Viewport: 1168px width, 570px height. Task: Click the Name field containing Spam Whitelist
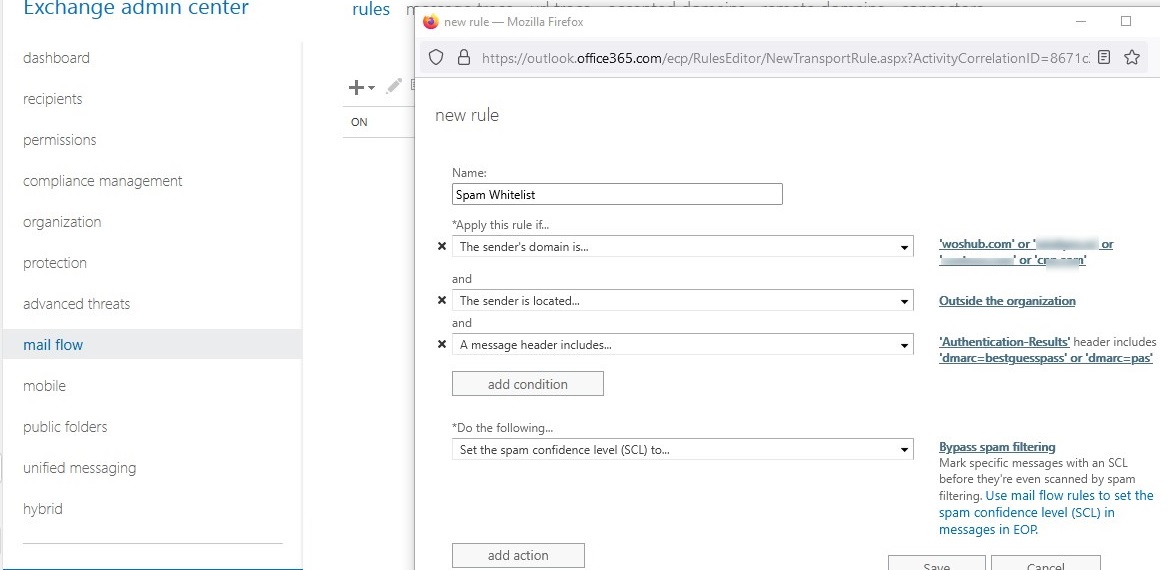(616, 195)
